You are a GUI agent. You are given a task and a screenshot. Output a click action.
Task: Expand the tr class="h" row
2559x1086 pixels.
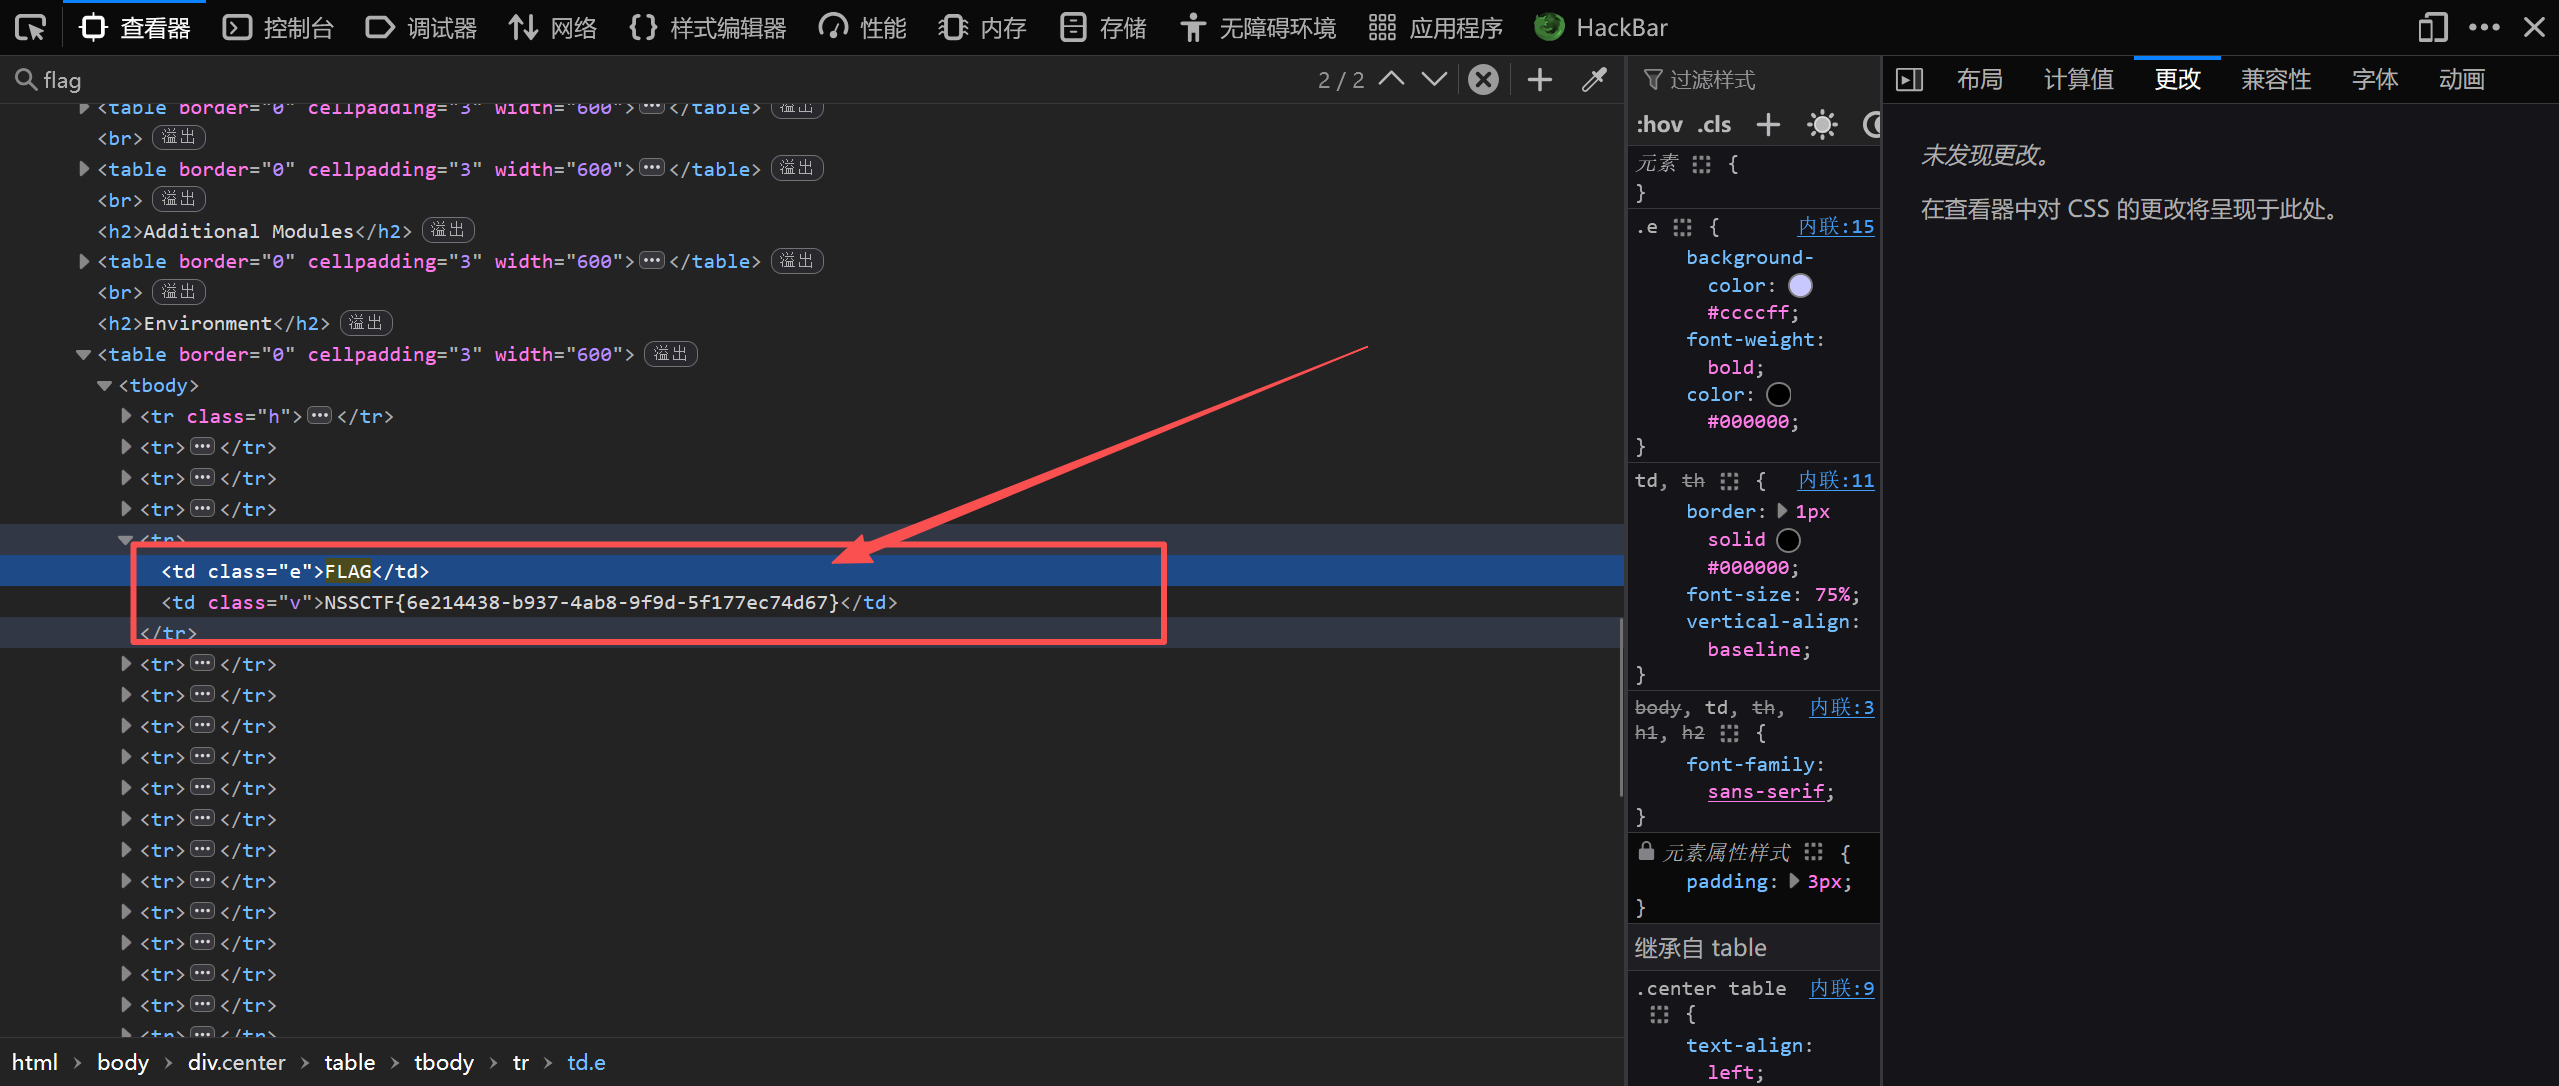pyautogui.click(x=126, y=416)
